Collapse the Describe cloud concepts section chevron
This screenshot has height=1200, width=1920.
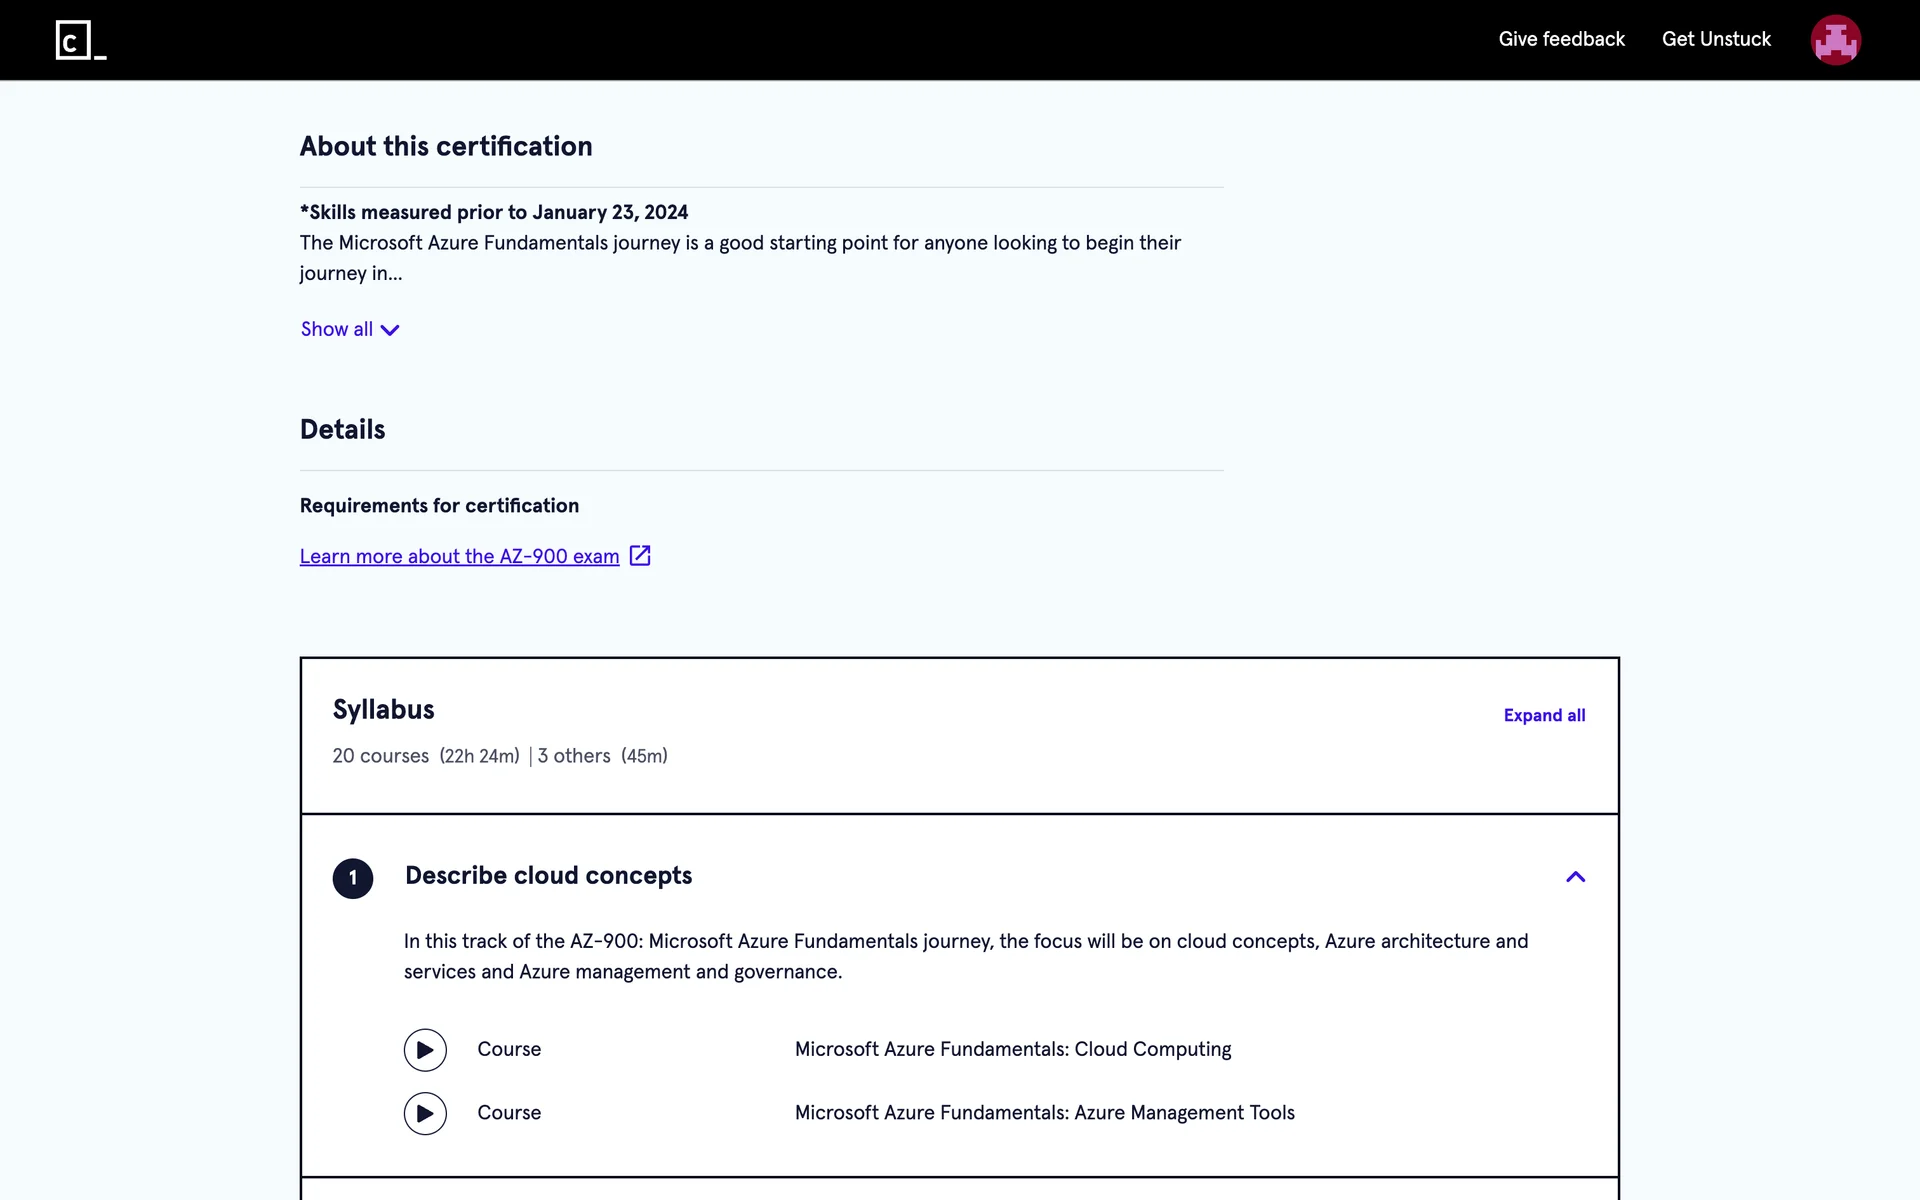(1575, 877)
